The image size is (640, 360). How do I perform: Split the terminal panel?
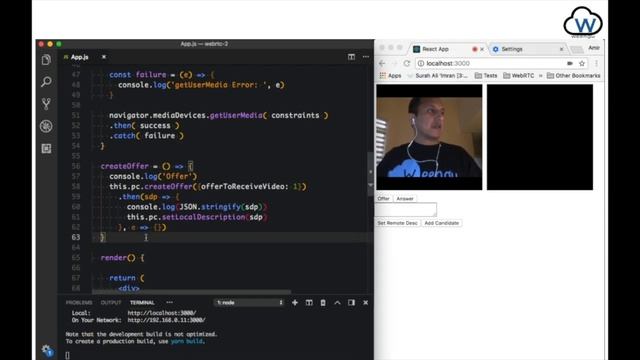click(309, 302)
